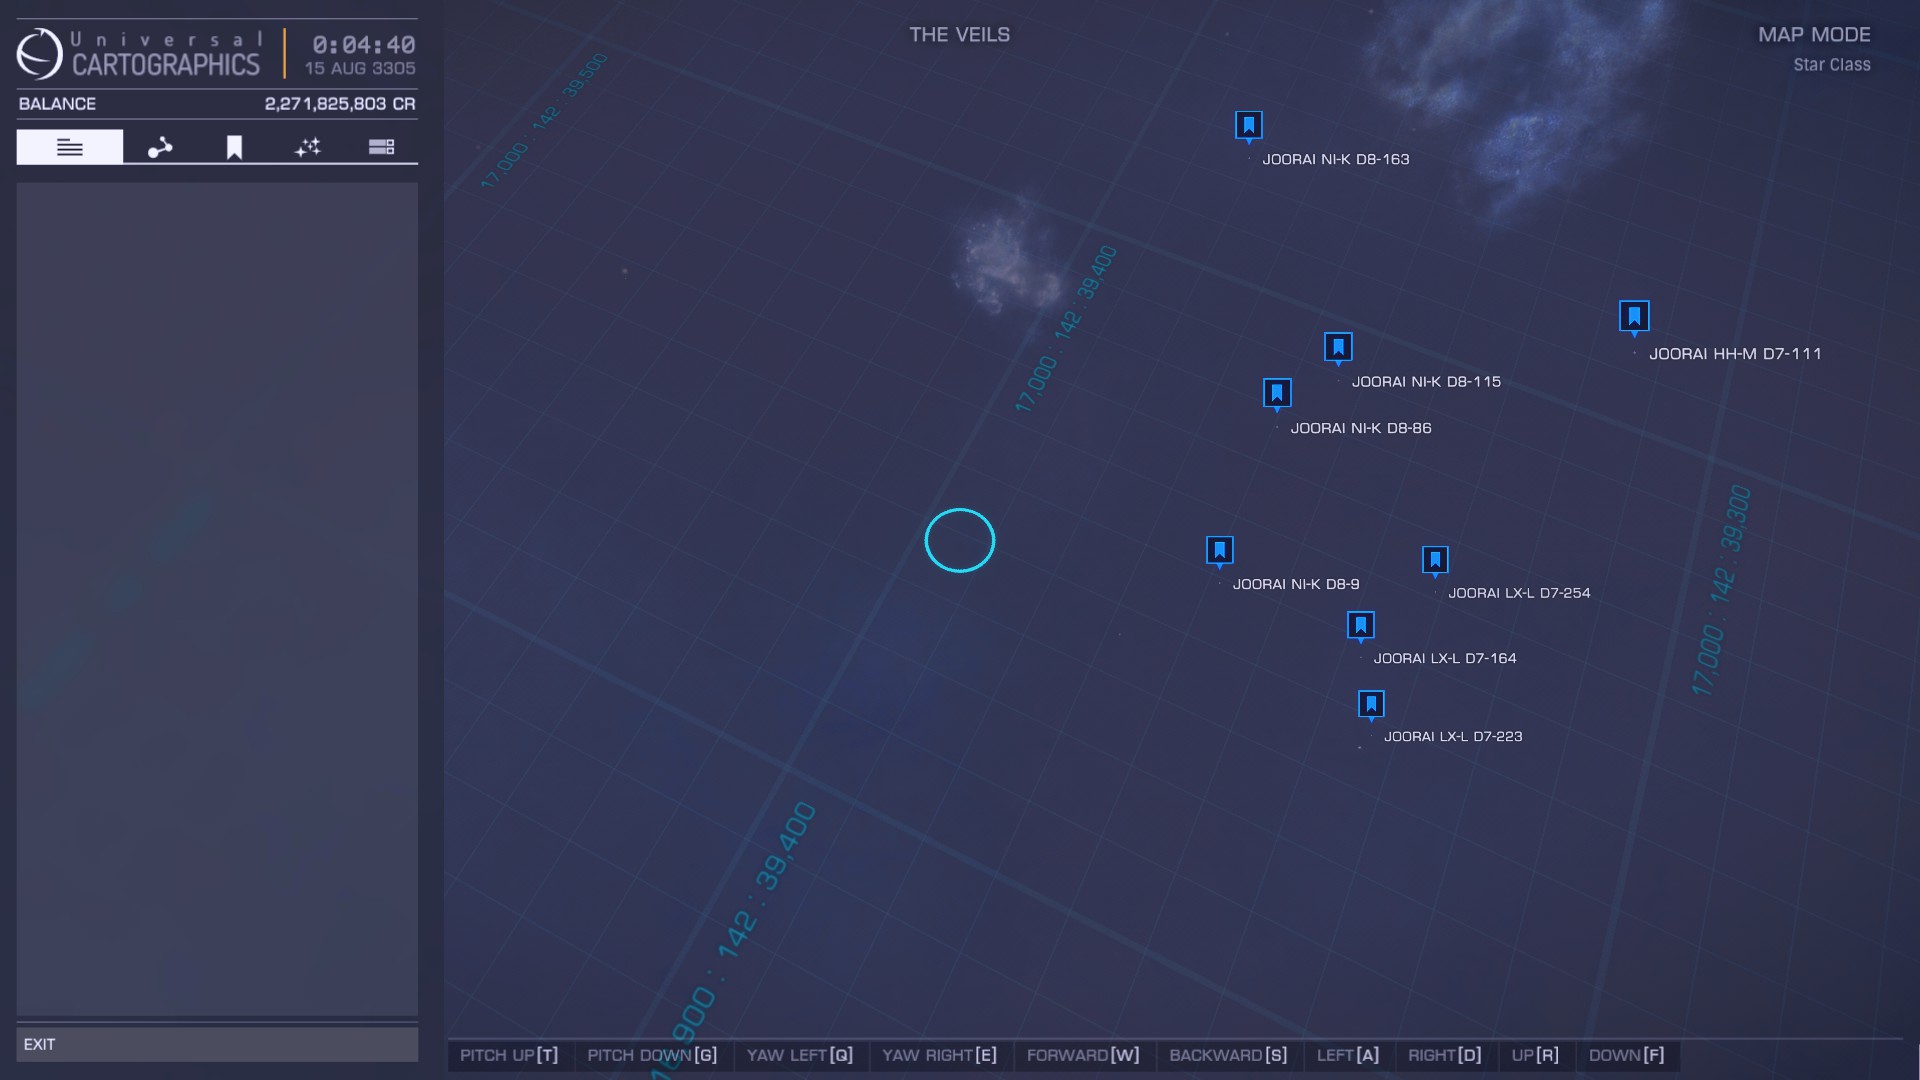Click the RIGHT [D] control
The image size is (1920, 1080).
point(1445,1056)
